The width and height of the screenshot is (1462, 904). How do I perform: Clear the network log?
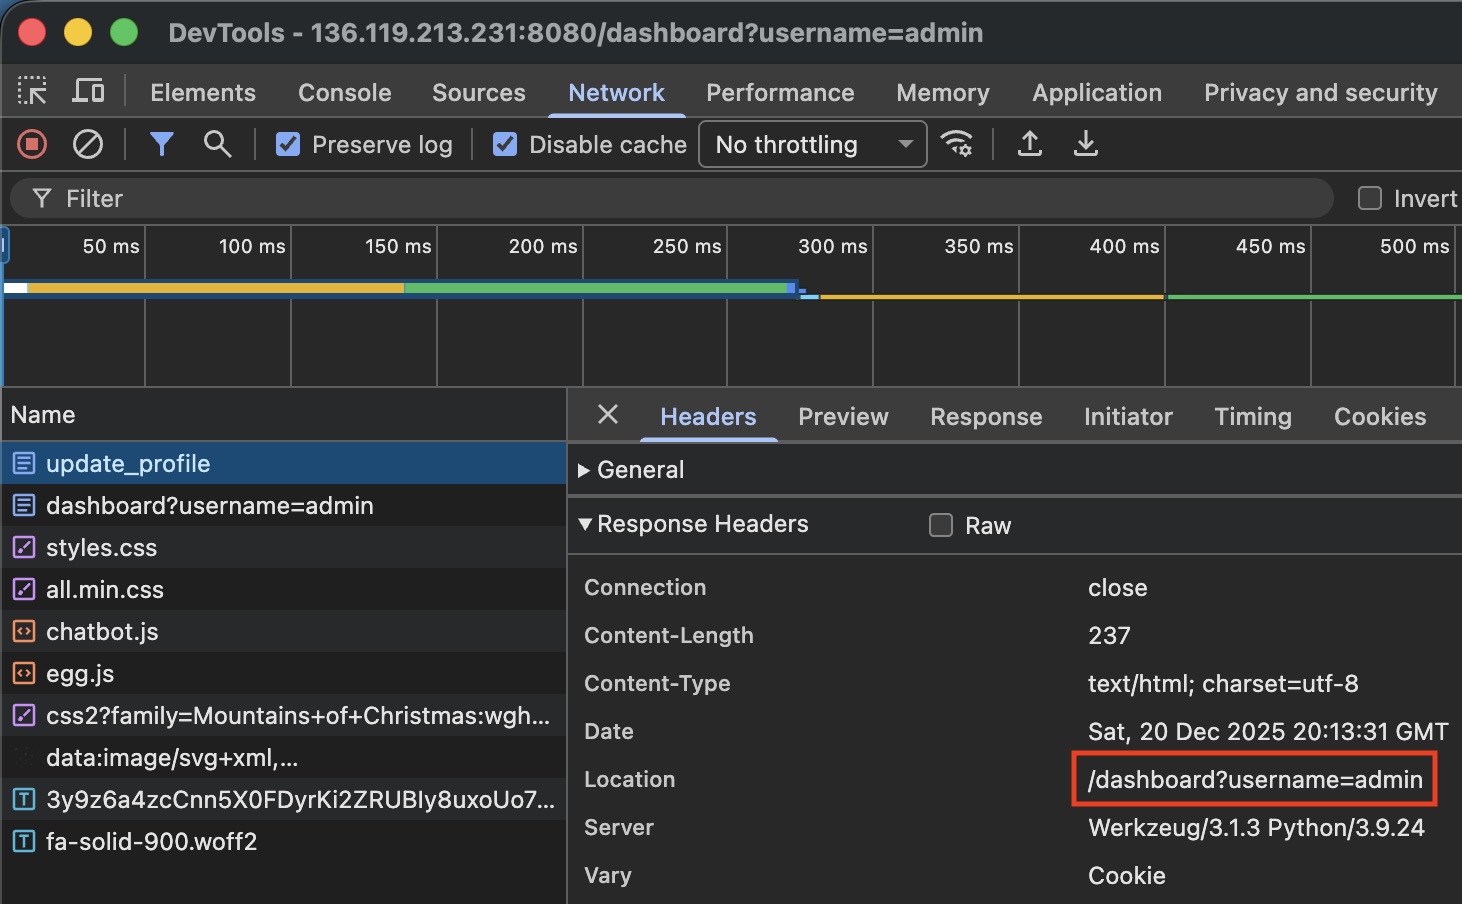(88, 145)
